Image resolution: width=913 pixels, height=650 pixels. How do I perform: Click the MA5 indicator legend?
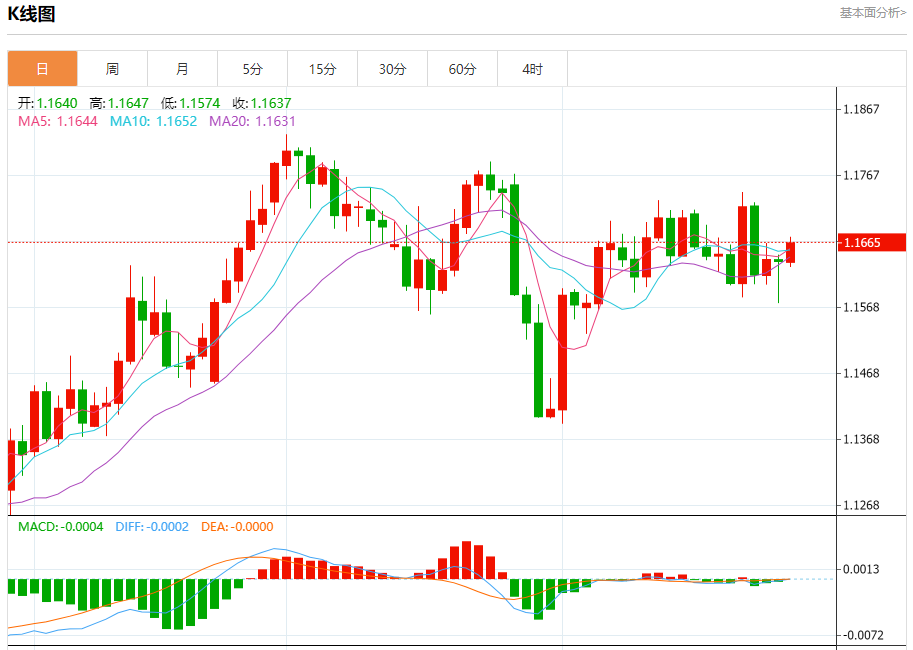58,121
